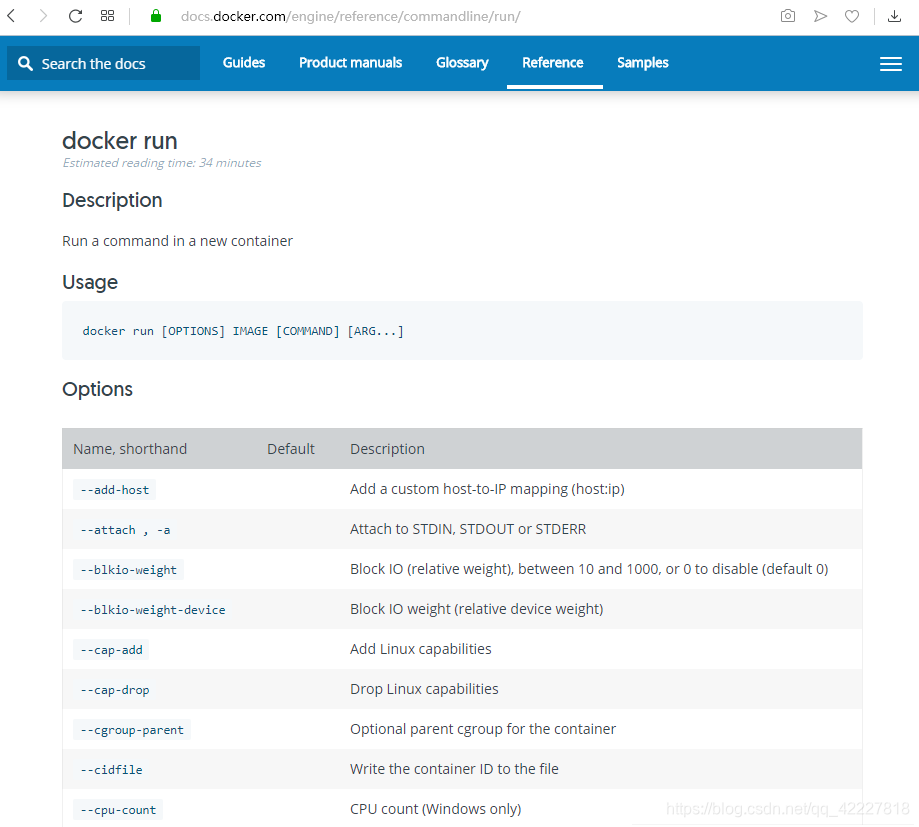Open the Product manuals tab
The image size is (919, 827).
click(x=350, y=63)
